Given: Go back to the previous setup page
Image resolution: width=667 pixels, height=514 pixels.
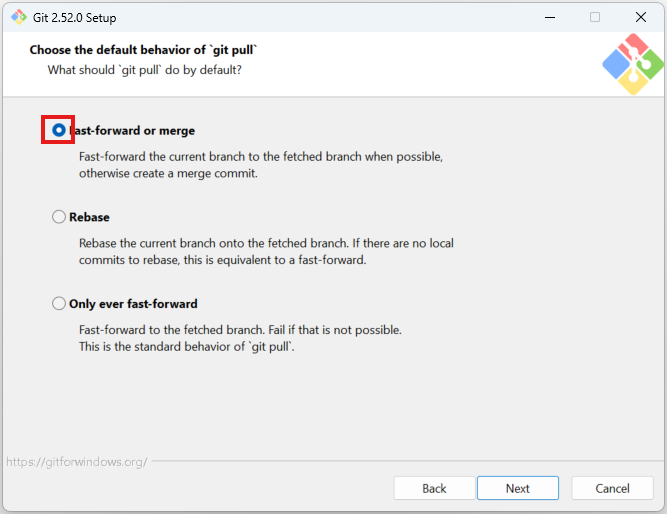Looking at the screenshot, I should [x=434, y=488].
